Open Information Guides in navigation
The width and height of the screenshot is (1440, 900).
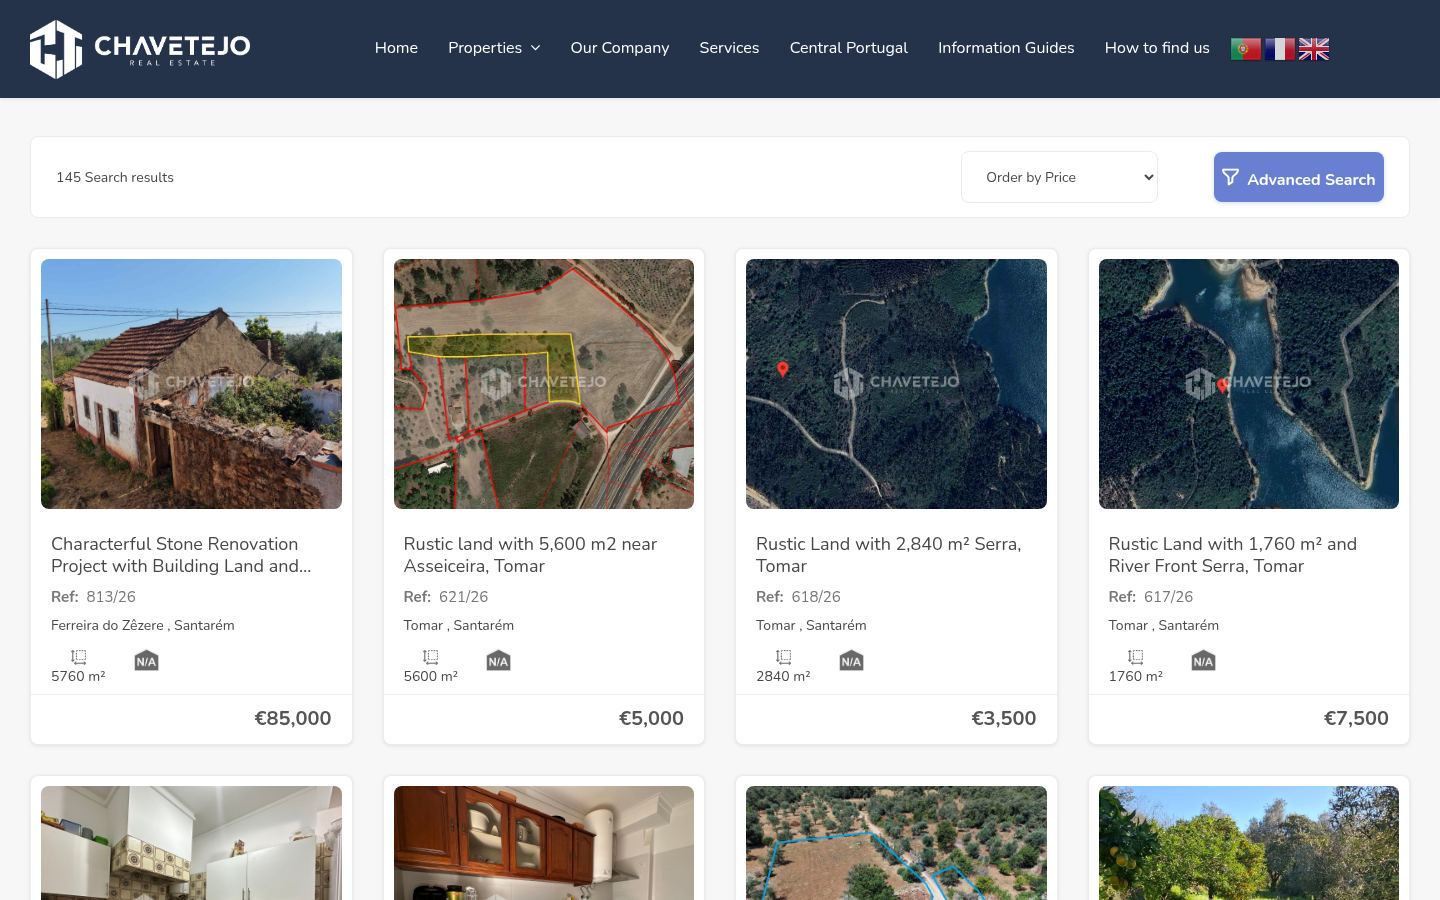tap(1006, 48)
